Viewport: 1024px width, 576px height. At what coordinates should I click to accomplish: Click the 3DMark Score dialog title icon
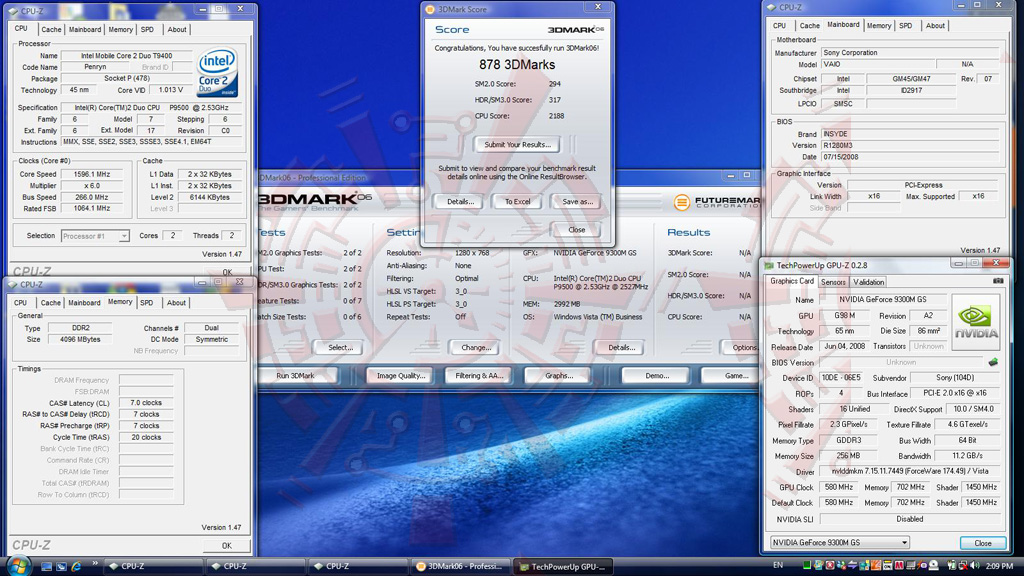430,9
